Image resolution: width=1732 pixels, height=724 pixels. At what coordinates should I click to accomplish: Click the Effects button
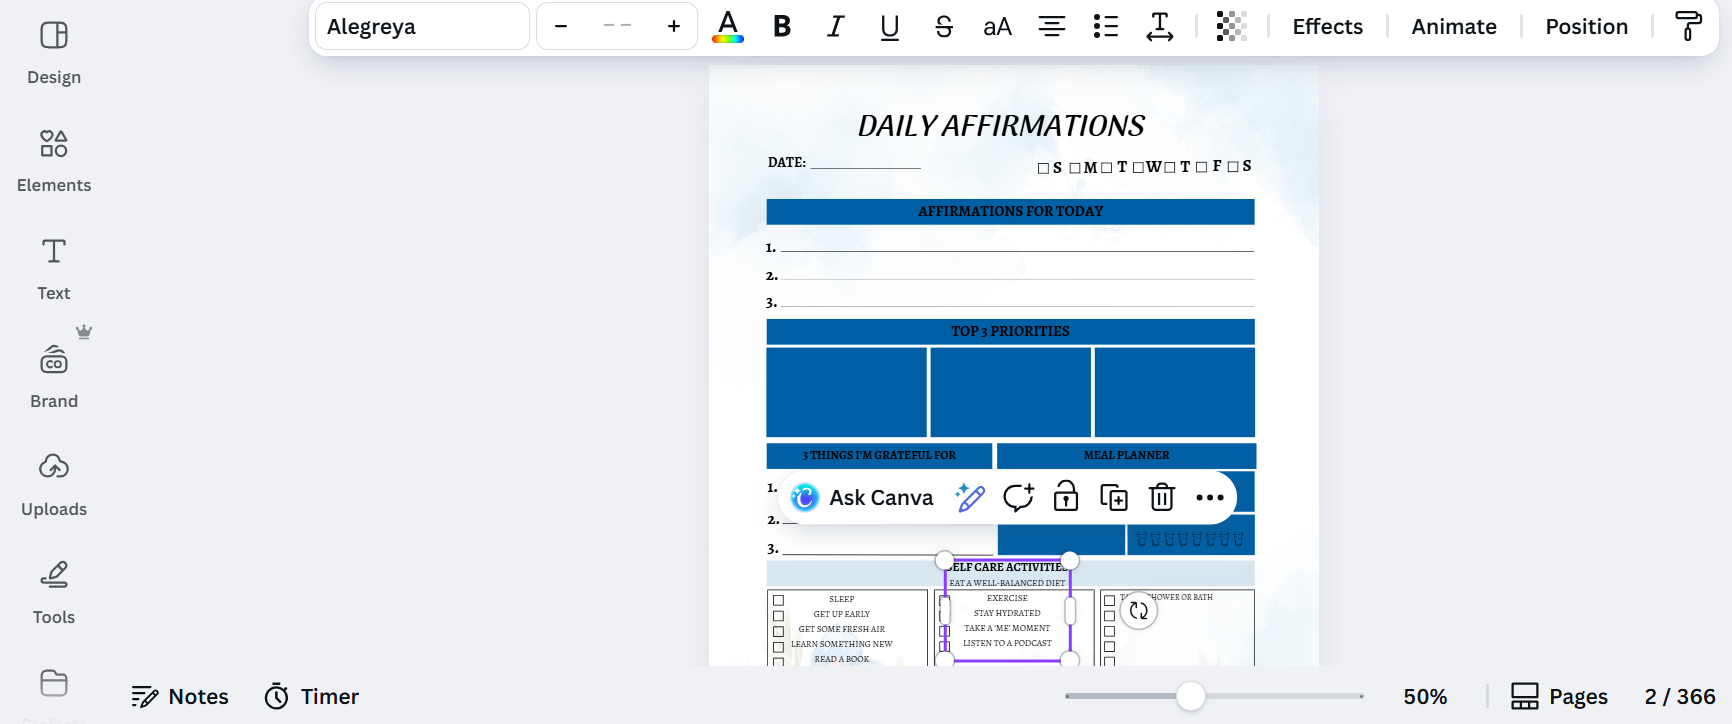(x=1327, y=27)
